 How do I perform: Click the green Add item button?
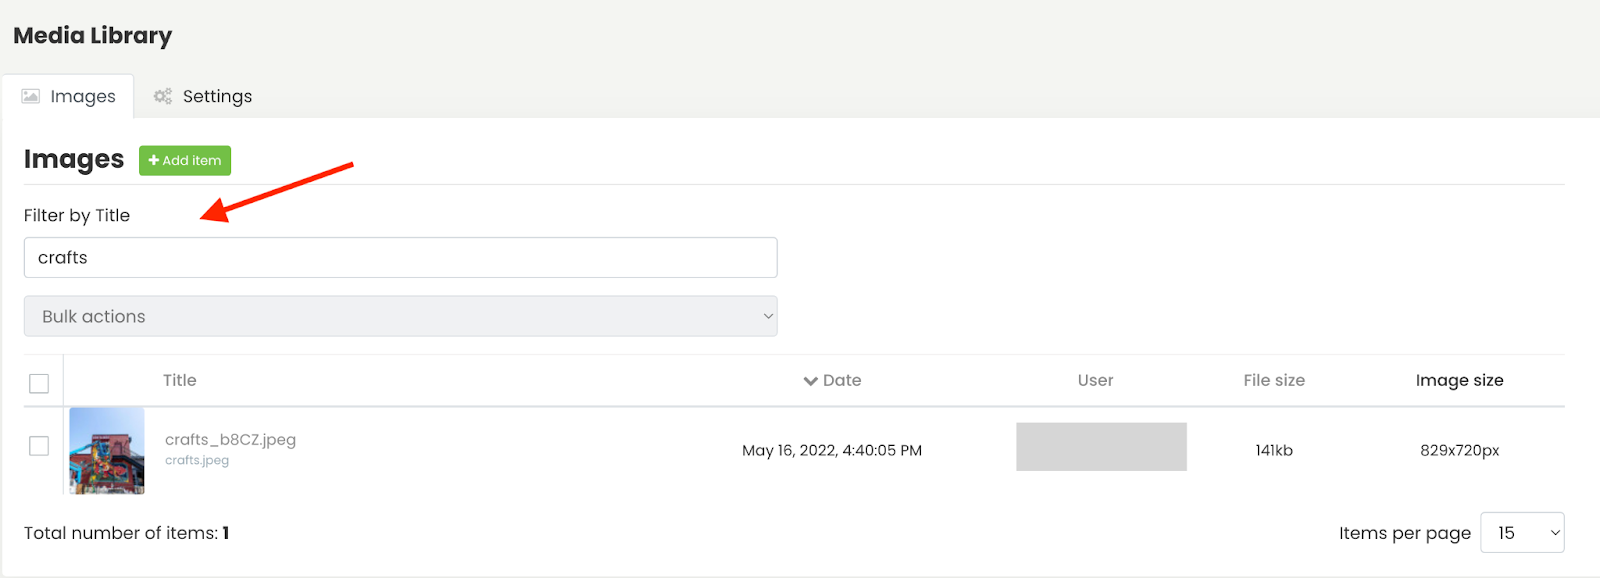[185, 160]
